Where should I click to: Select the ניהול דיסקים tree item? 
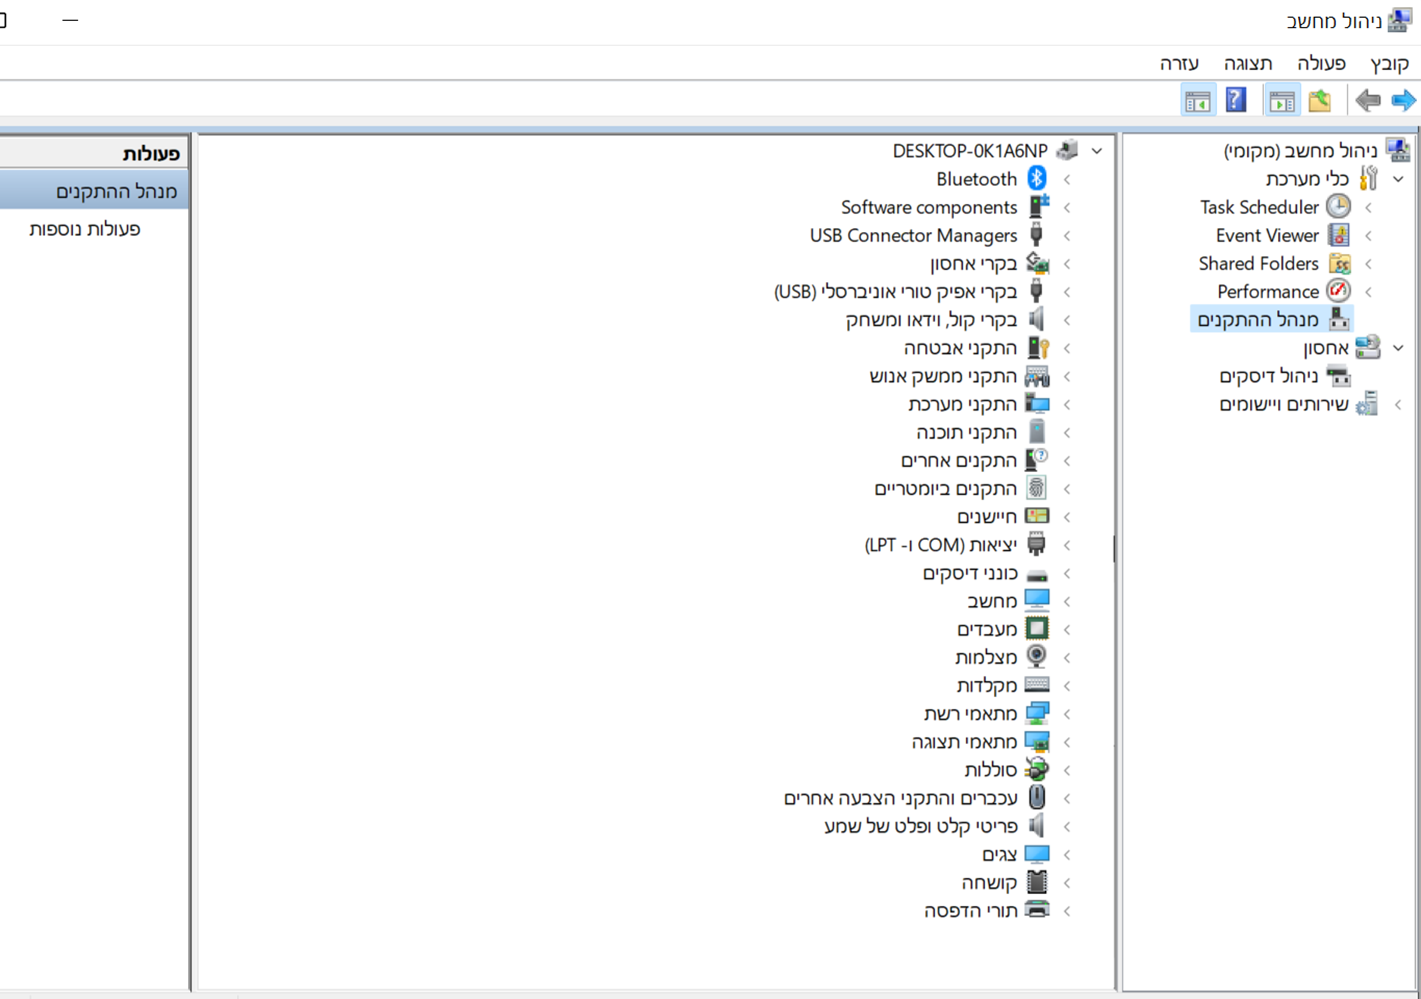click(x=1268, y=376)
